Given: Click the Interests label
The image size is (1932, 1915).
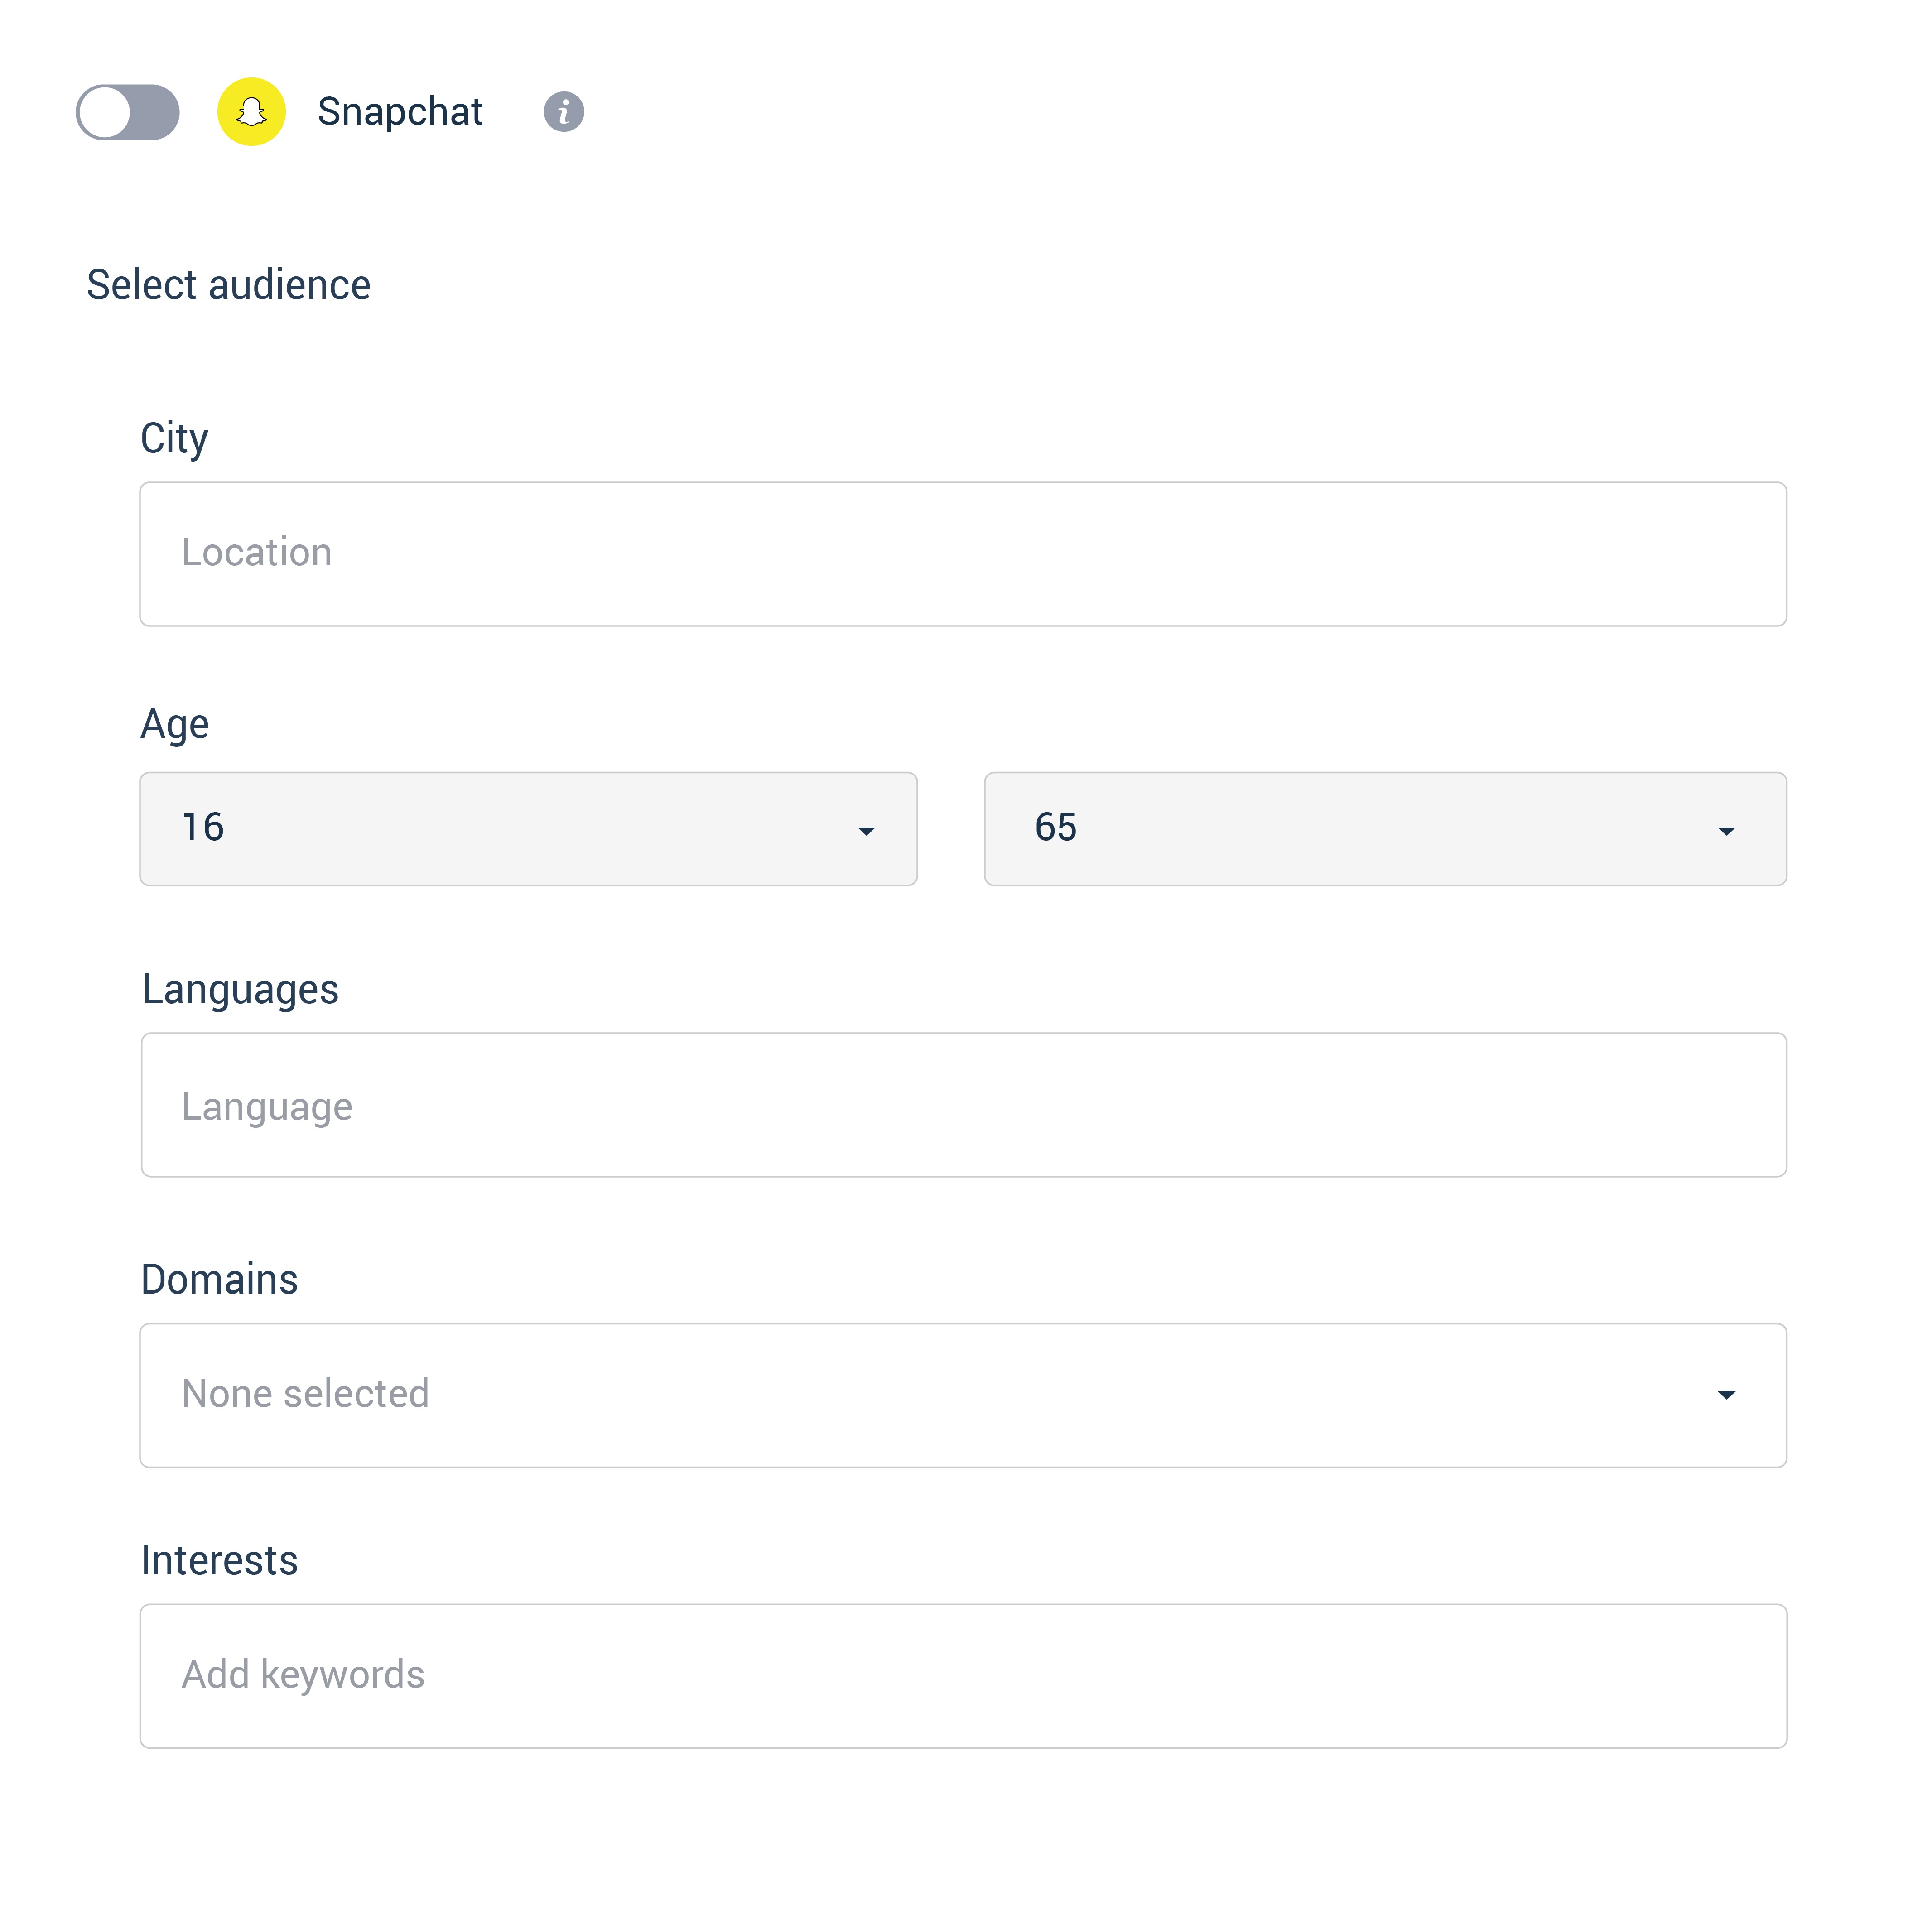Looking at the screenshot, I should [x=220, y=1561].
